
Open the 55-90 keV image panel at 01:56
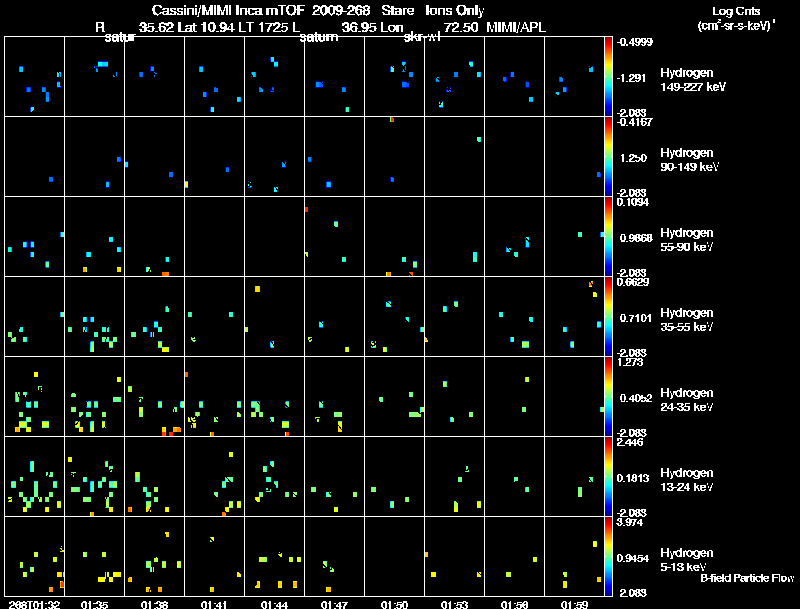click(x=514, y=236)
